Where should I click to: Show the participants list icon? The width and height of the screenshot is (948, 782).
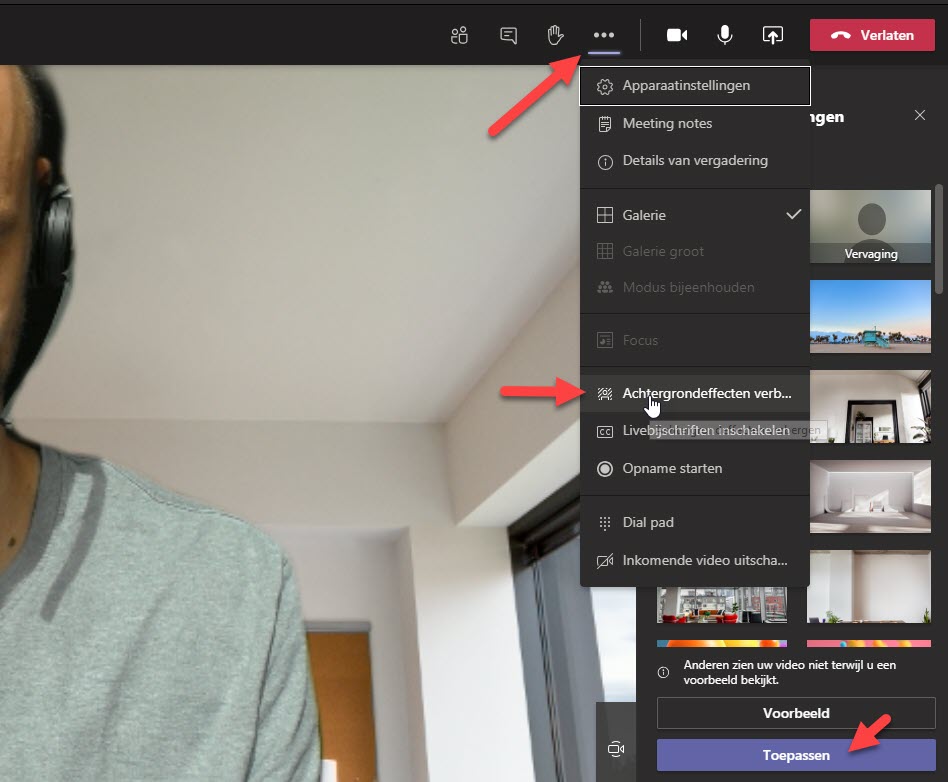[x=459, y=36]
